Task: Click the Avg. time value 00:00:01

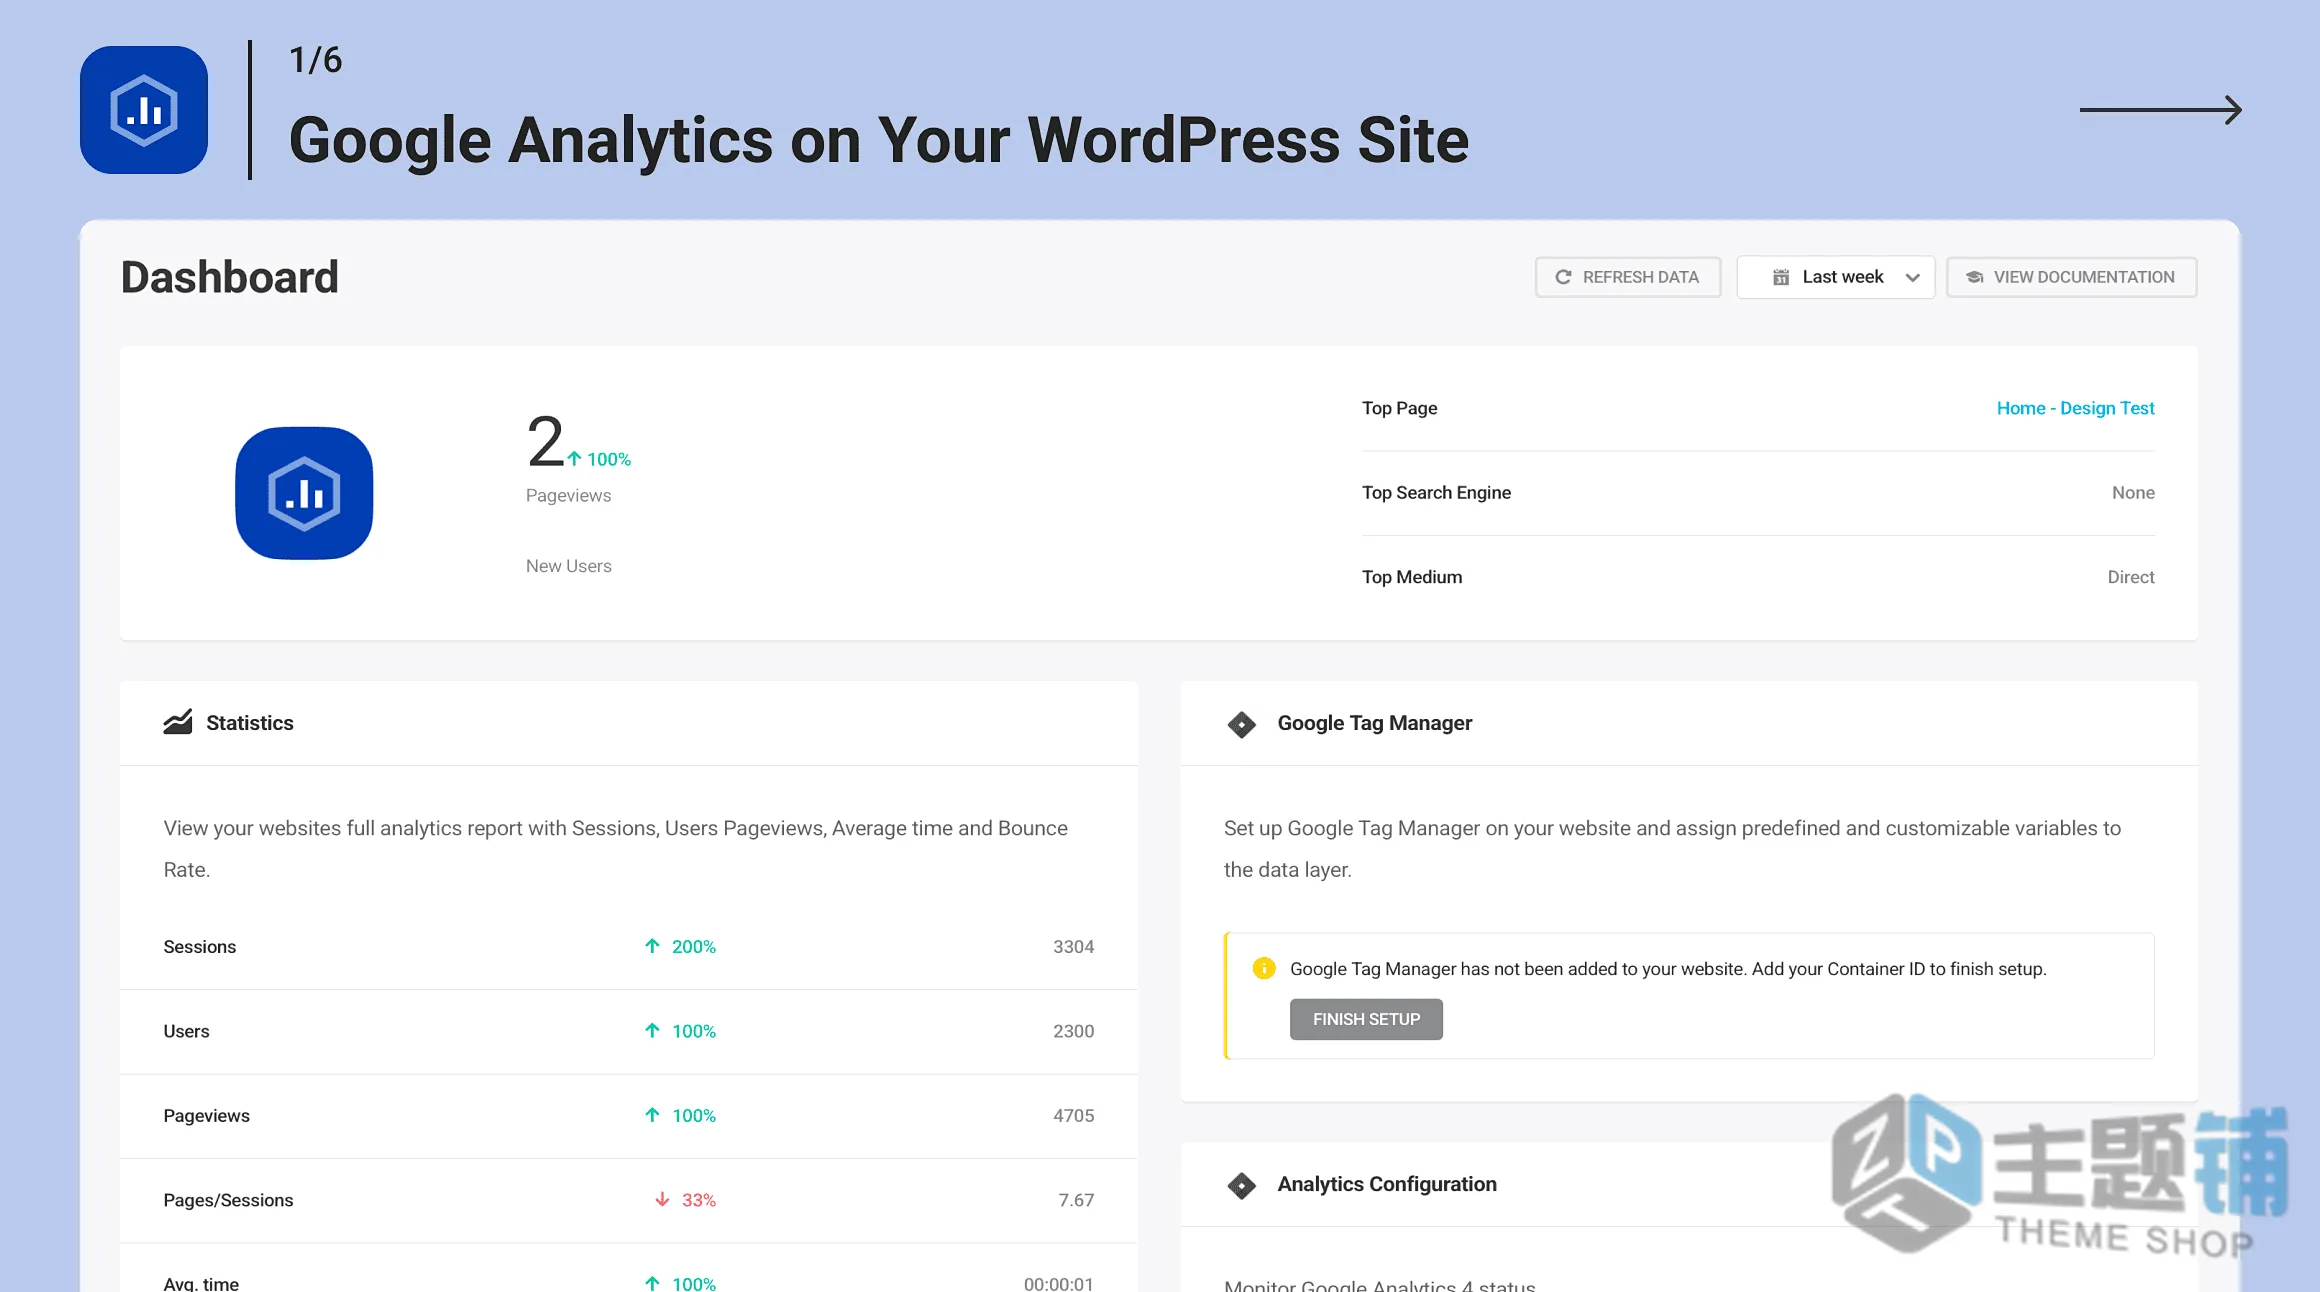Action: point(1058,1283)
